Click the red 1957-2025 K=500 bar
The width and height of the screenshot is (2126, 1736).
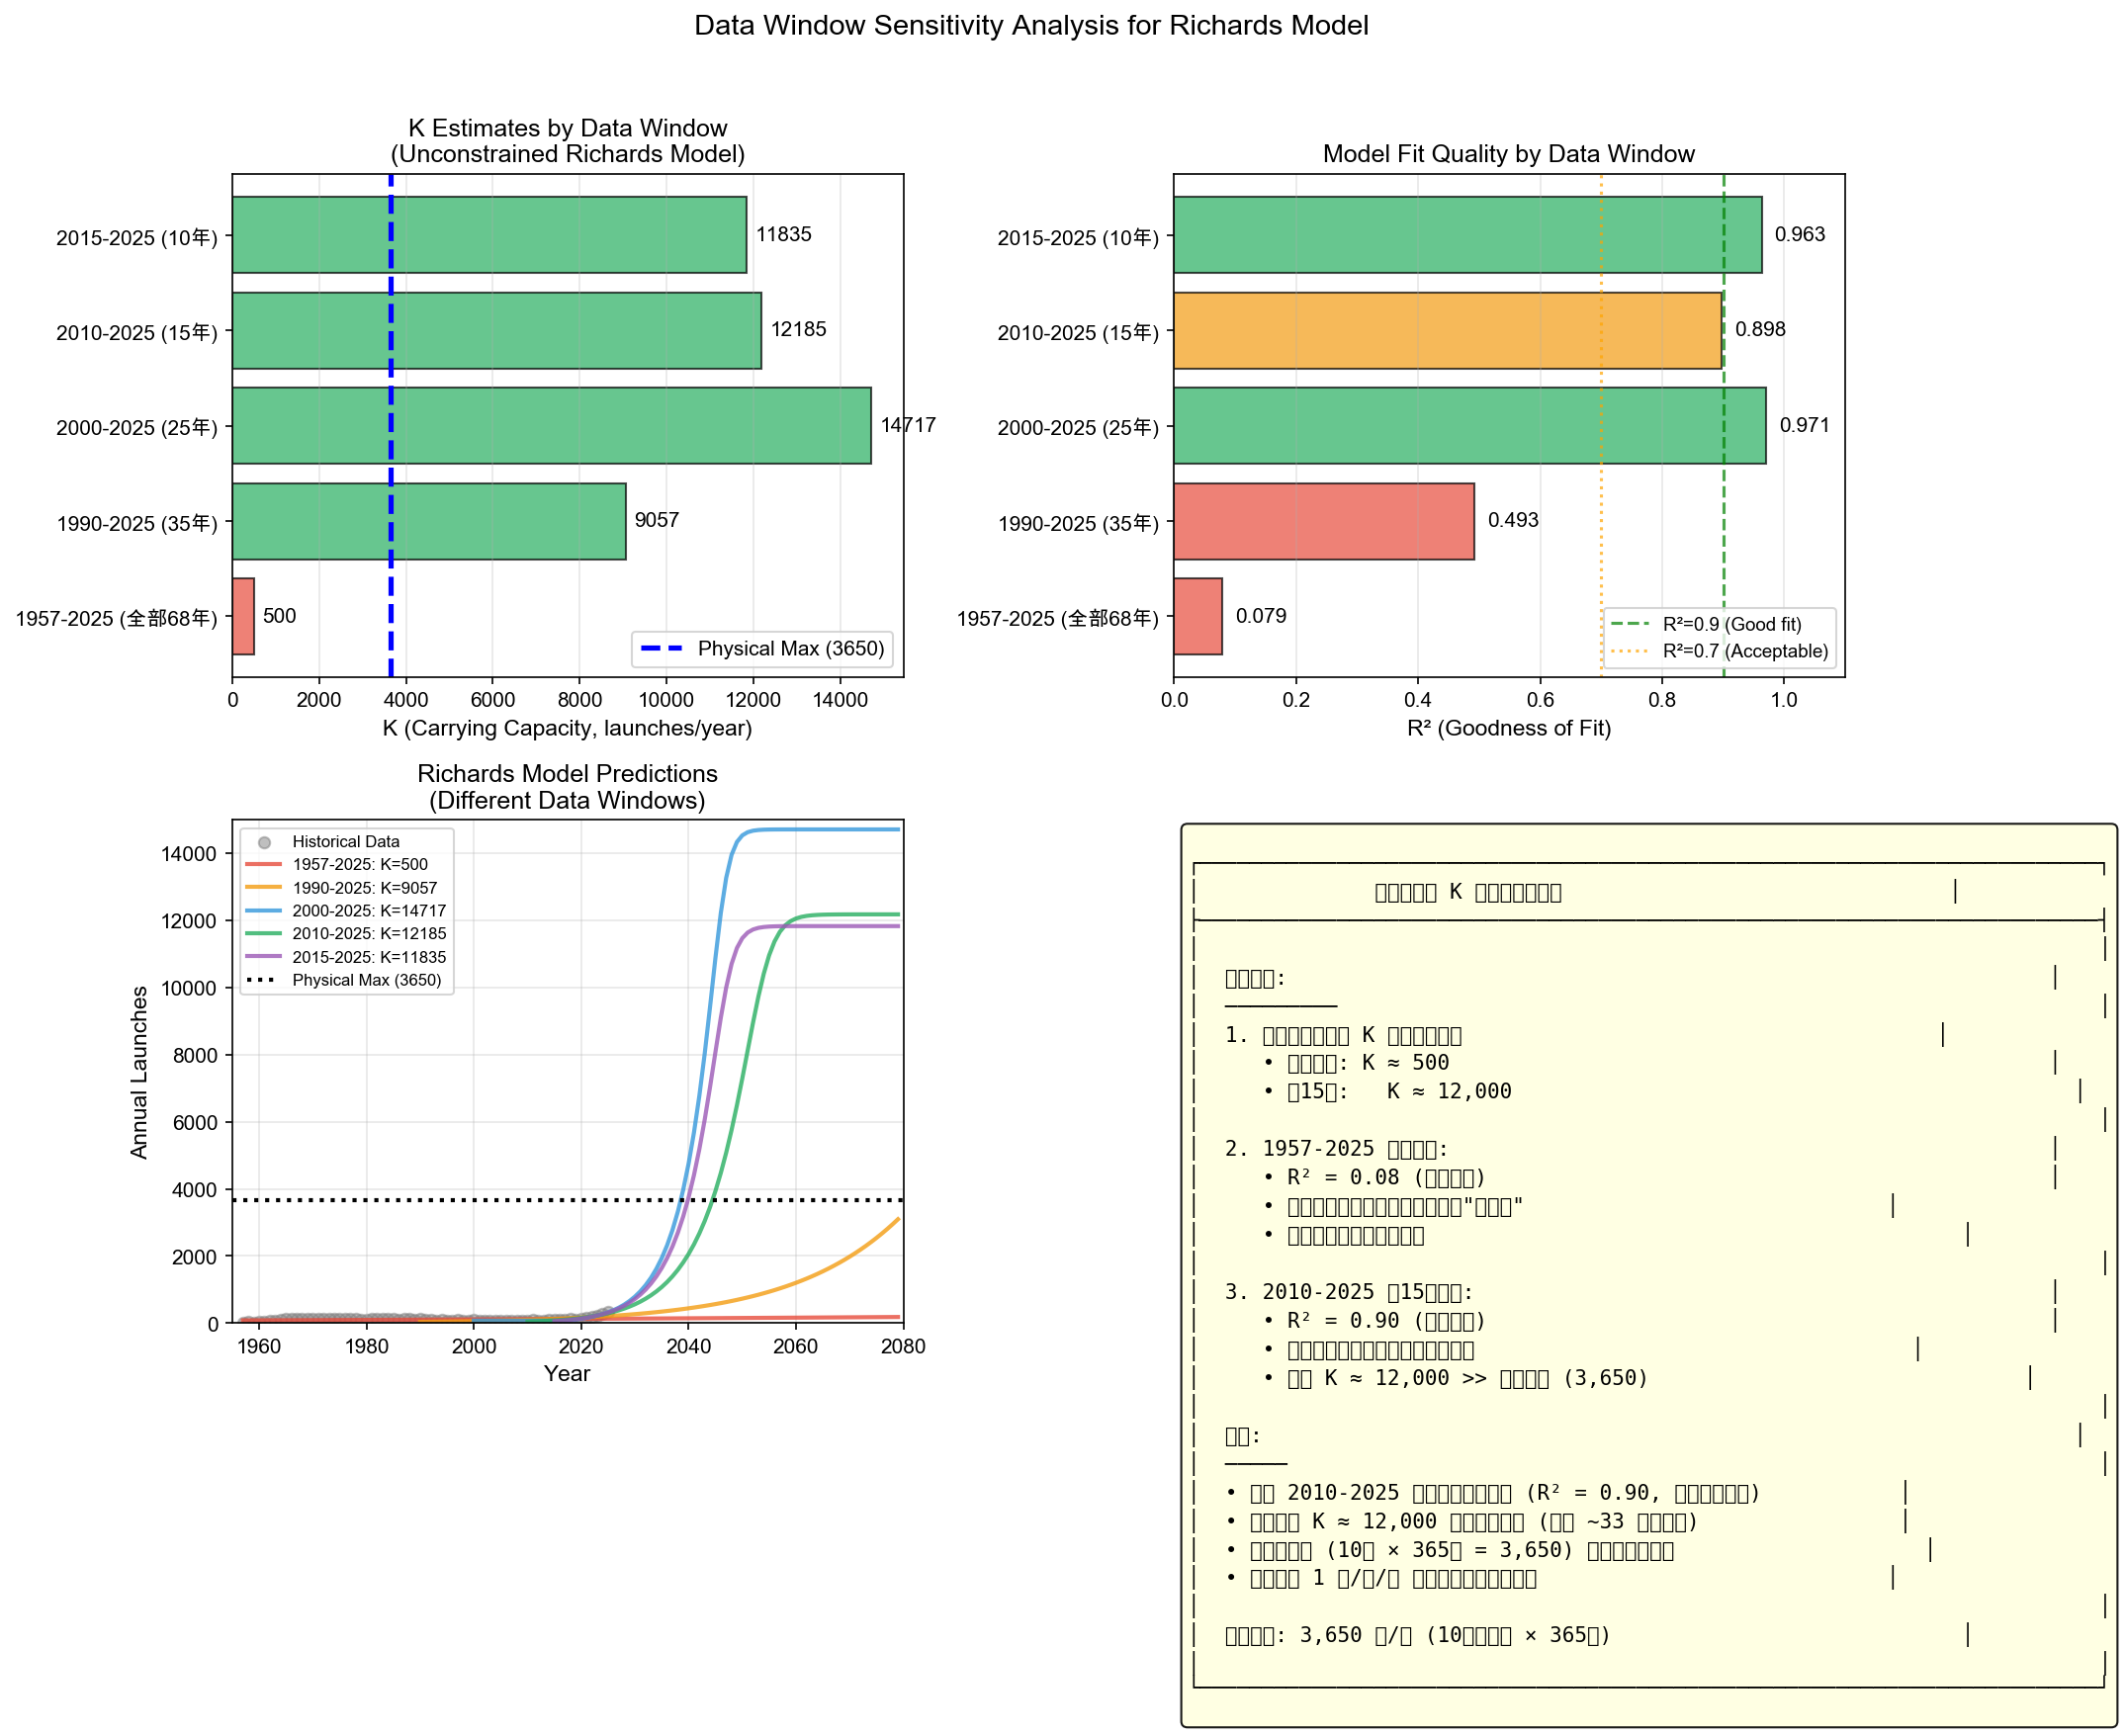(243, 617)
